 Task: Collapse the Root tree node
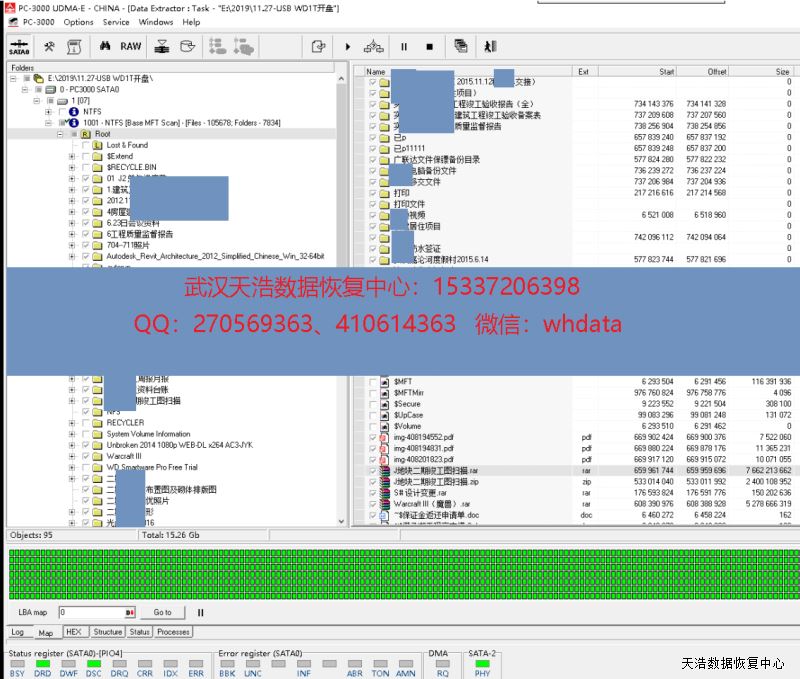click(x=60, y=134)
